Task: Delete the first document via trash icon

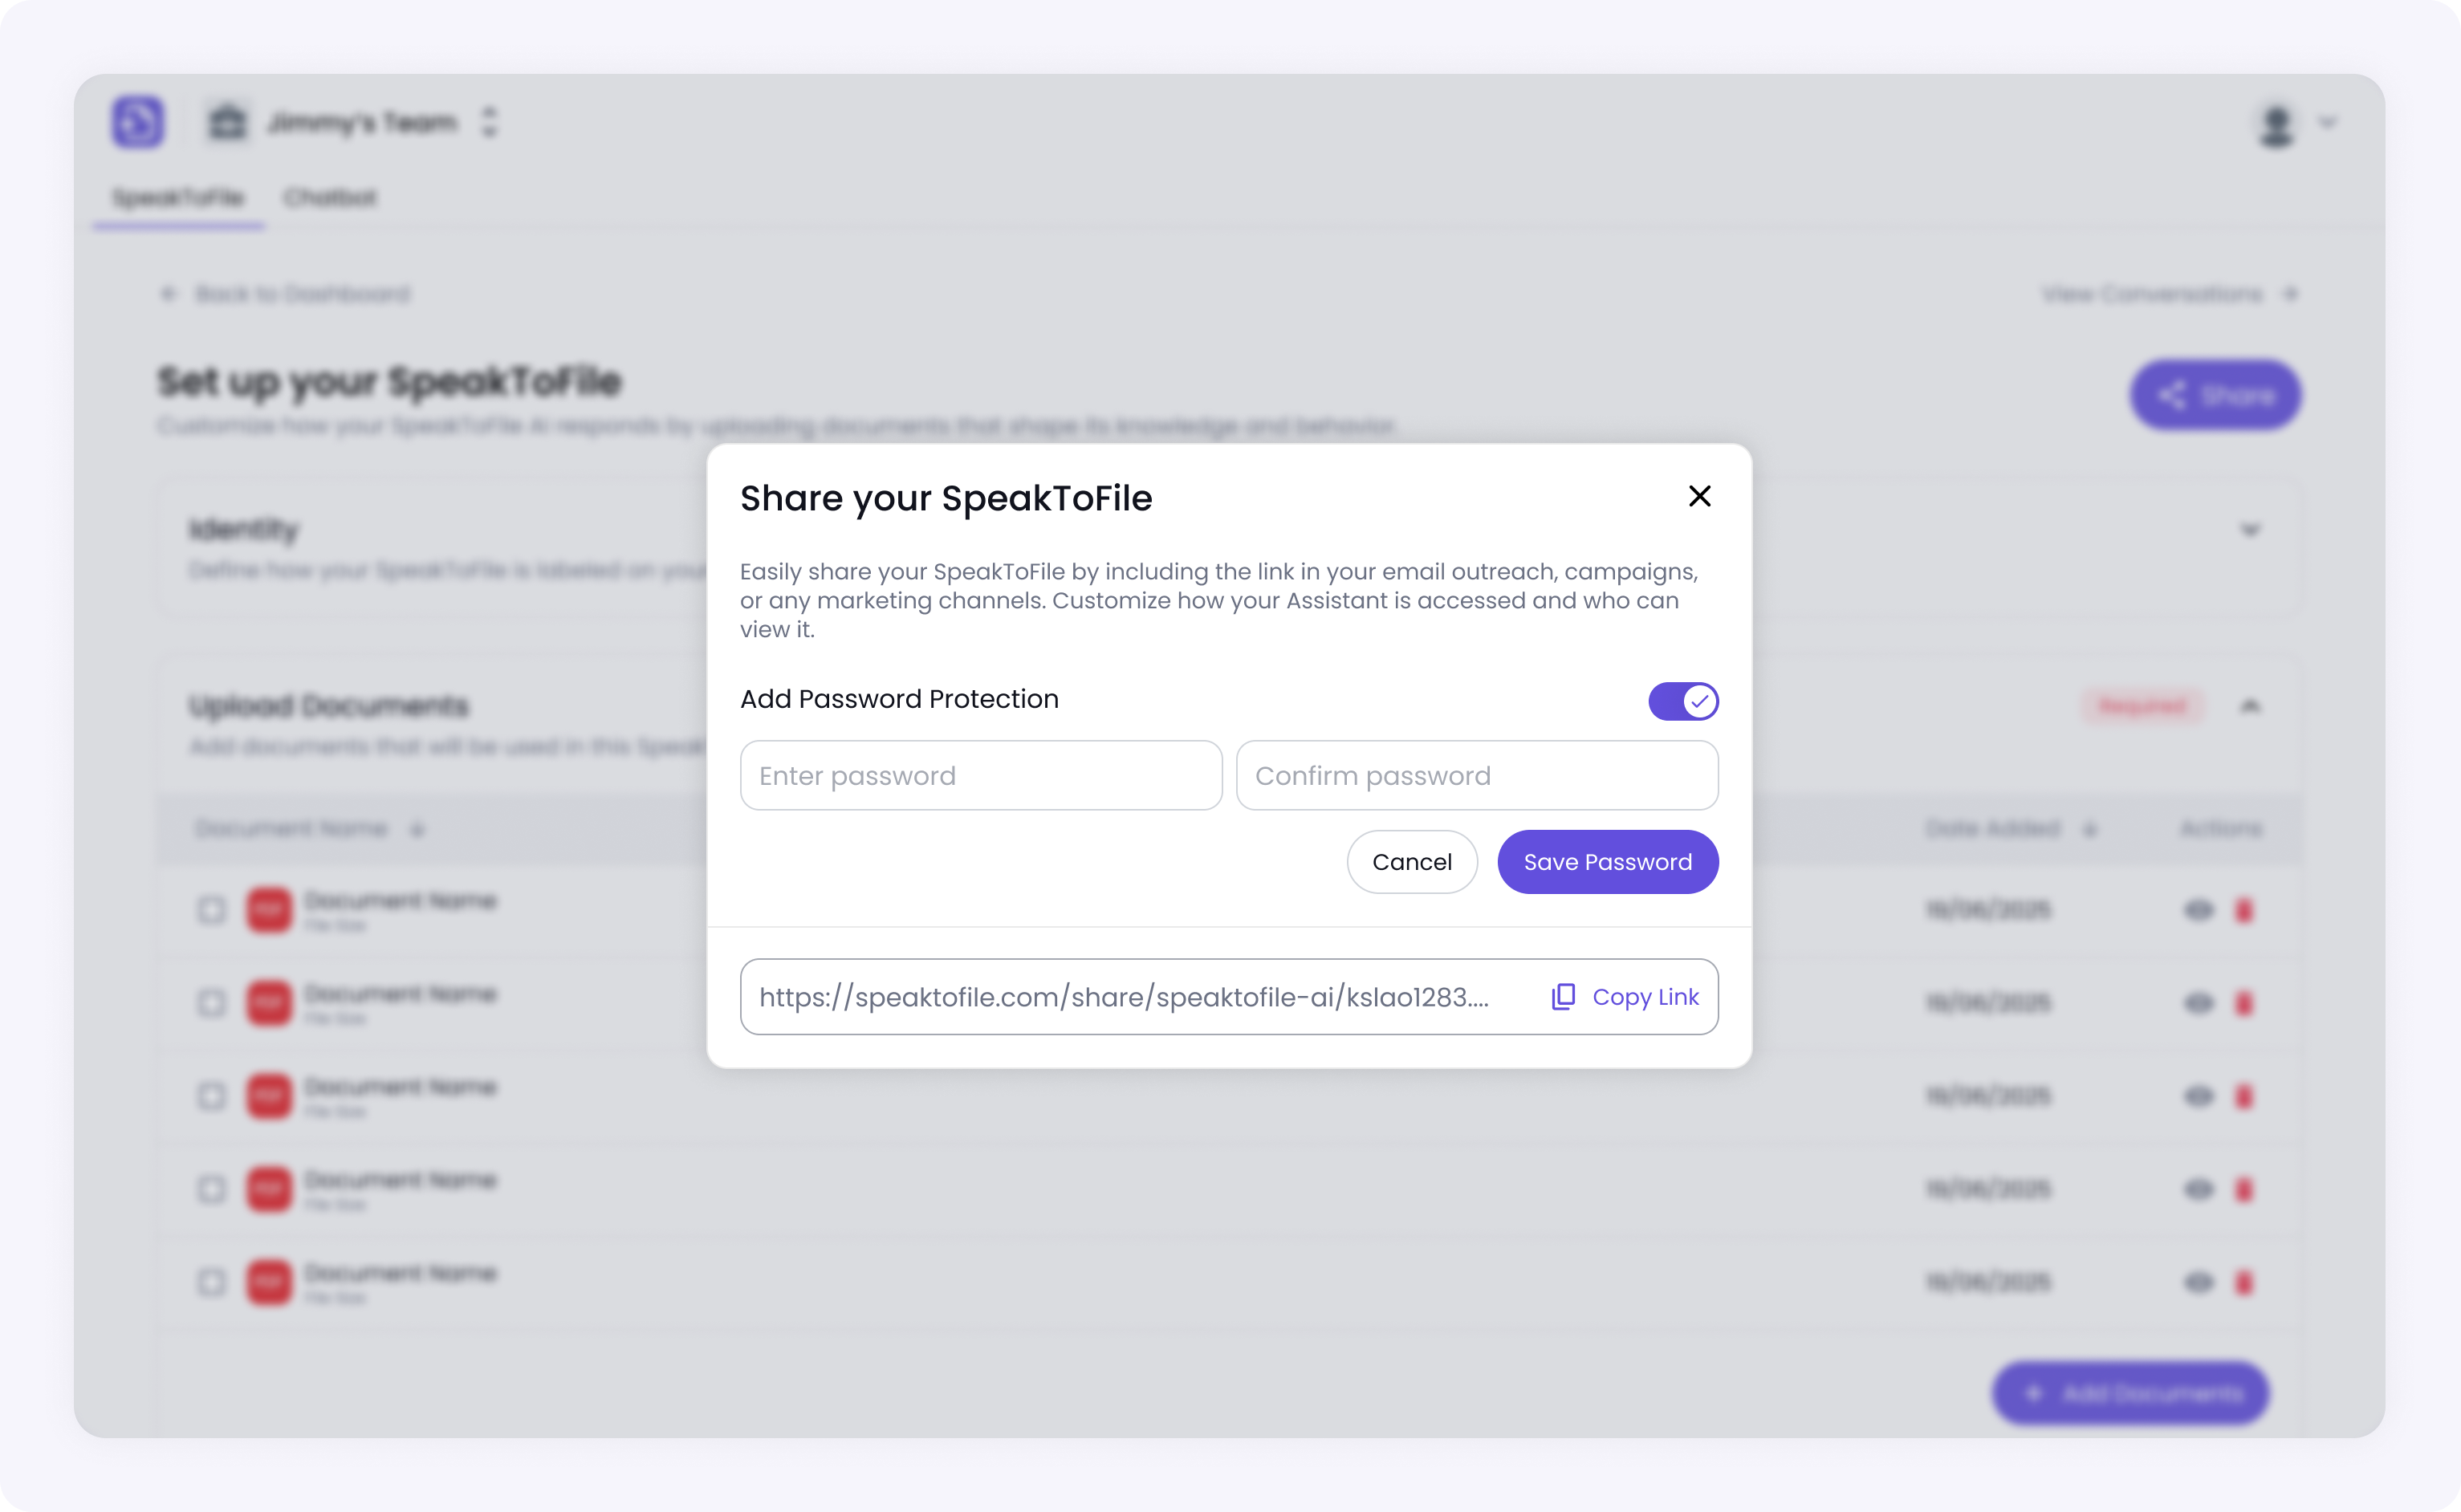Action: pyautogui.click(x=2244, y=910)
